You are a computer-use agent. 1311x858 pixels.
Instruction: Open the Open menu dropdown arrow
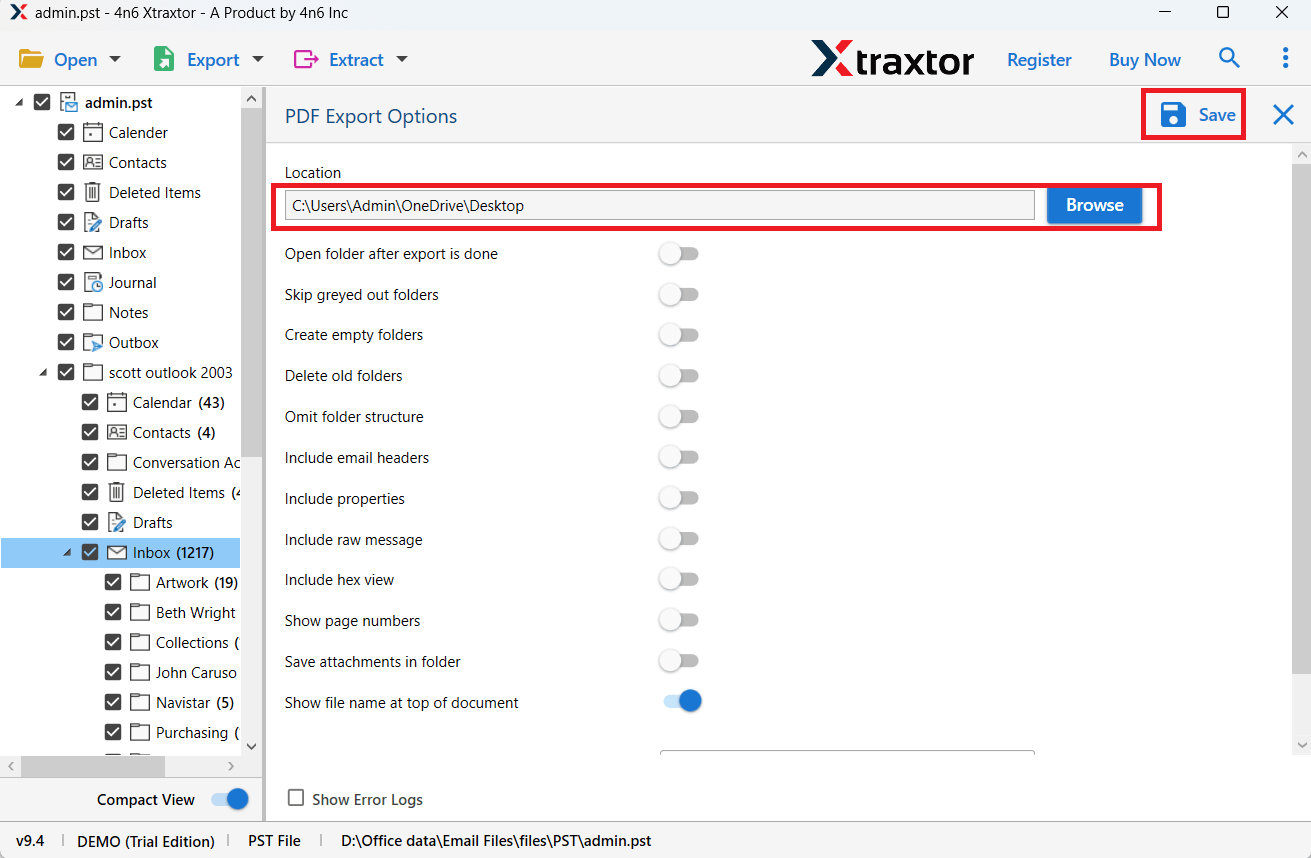pyautogui.click(x=114, y=59)
